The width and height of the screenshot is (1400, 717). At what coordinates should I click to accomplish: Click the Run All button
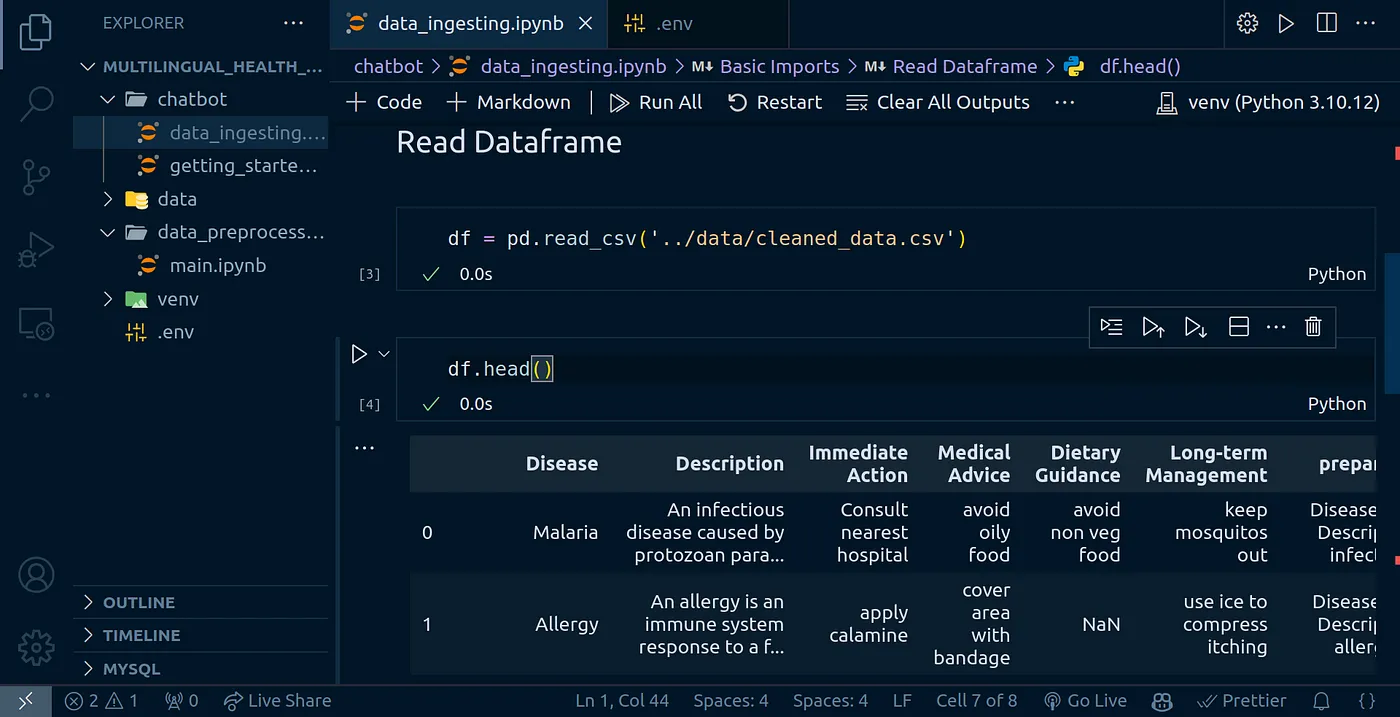(656, 102)
